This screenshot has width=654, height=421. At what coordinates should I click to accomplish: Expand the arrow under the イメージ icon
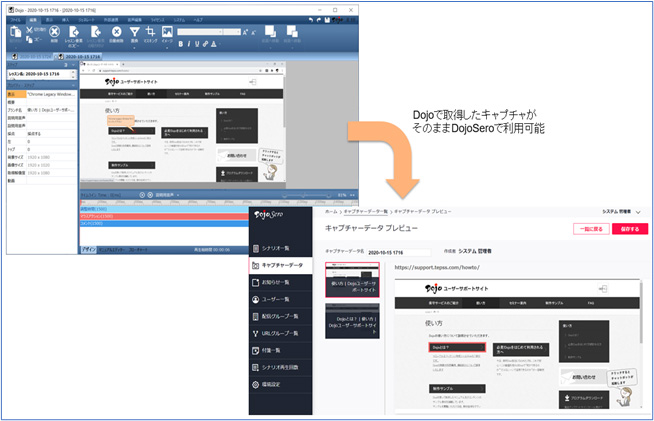click(167, 48)
